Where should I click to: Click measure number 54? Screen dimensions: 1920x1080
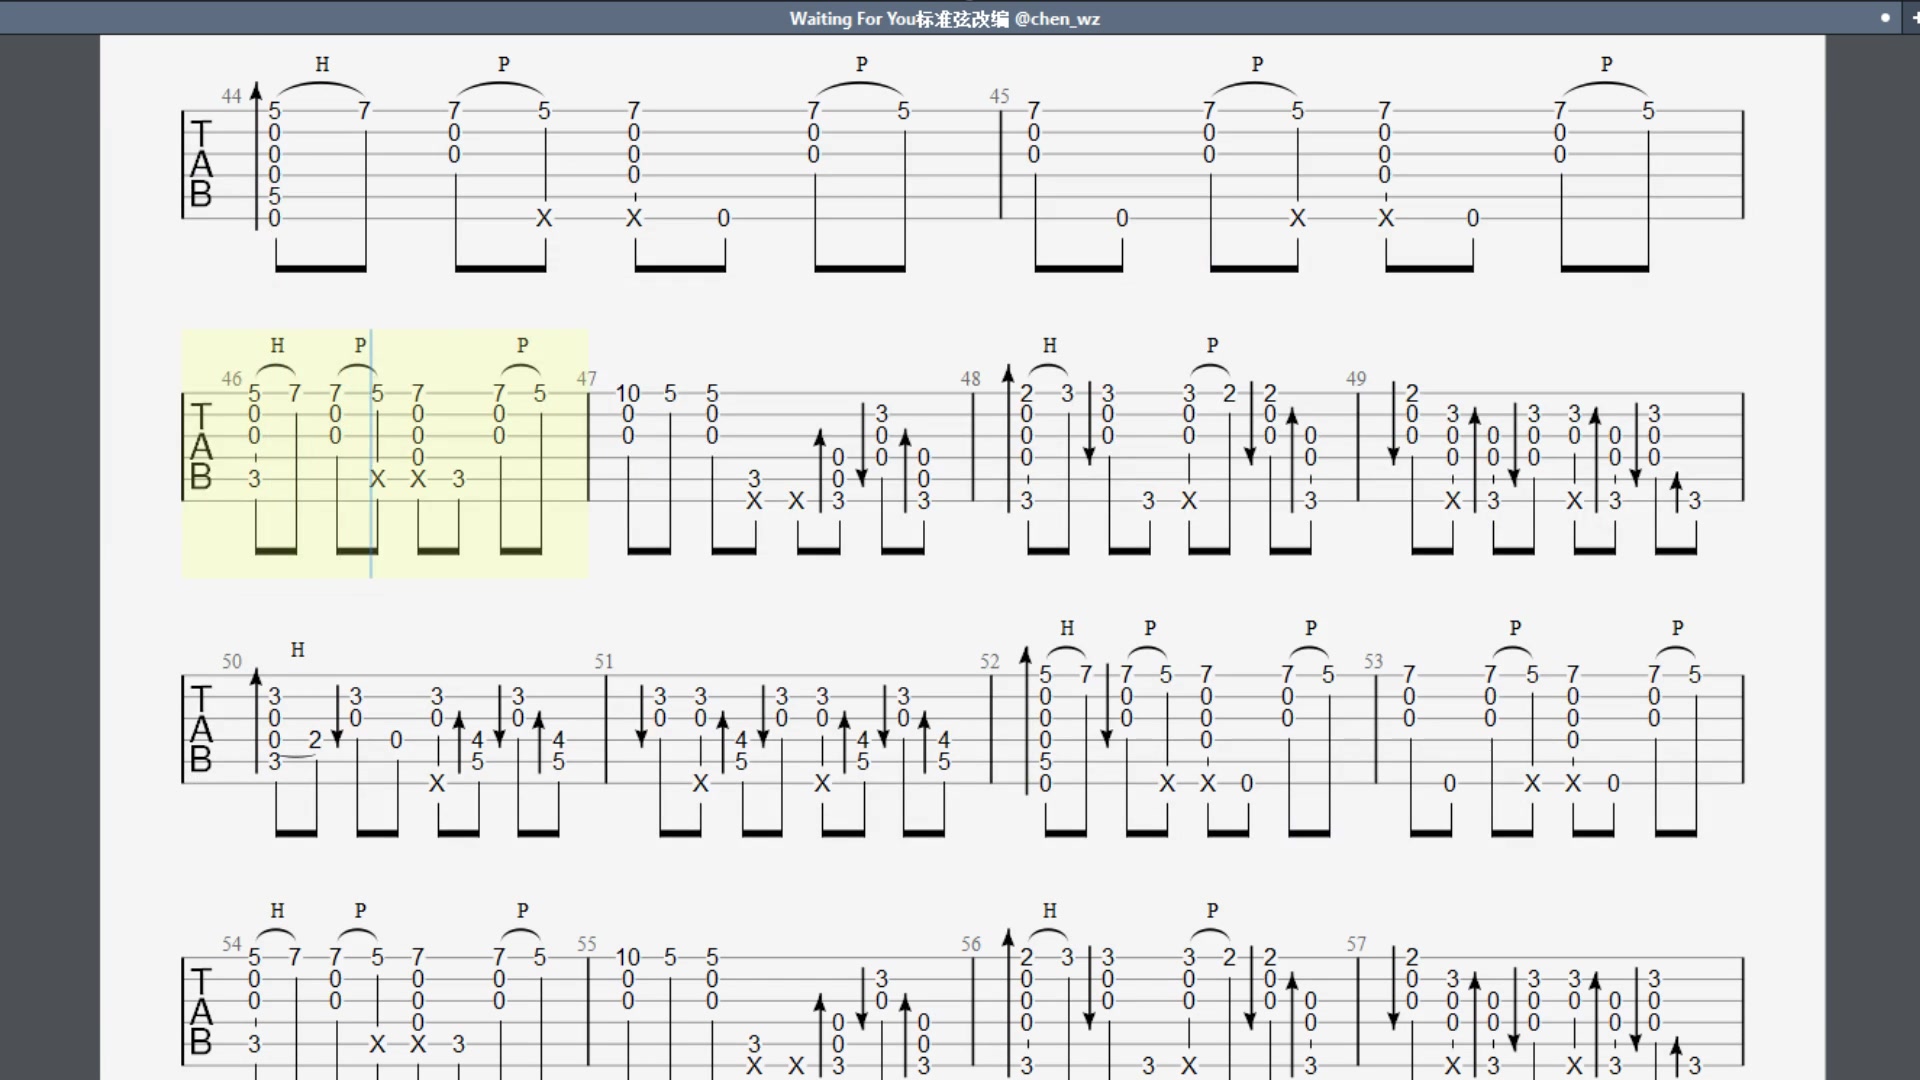coord(231,944)
